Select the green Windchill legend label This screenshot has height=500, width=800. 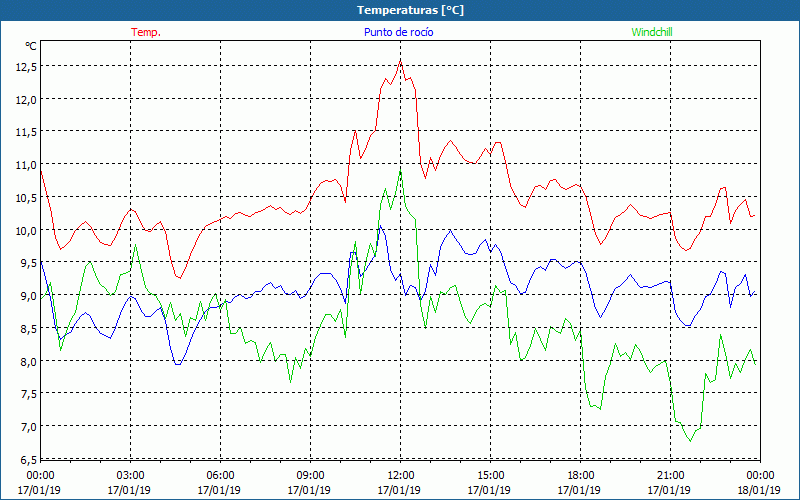tap(652, 32)
